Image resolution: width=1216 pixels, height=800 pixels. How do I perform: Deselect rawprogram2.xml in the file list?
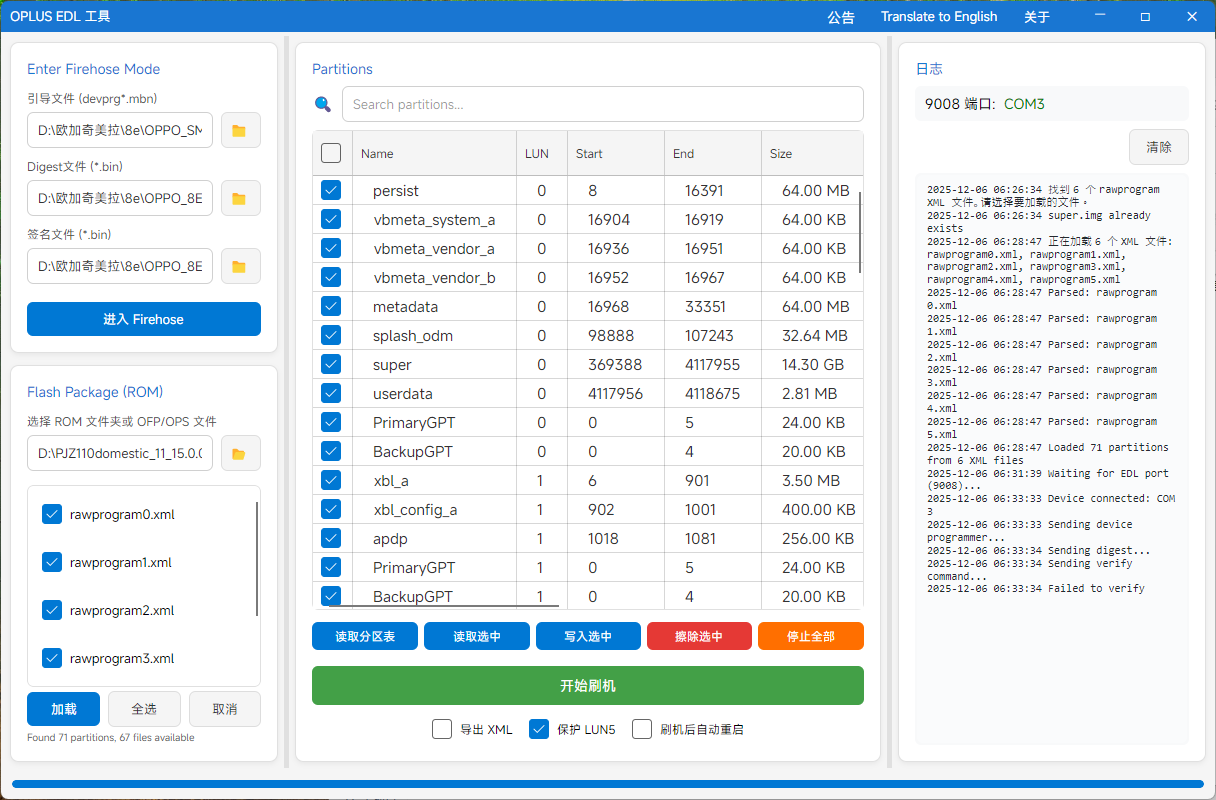52,610
